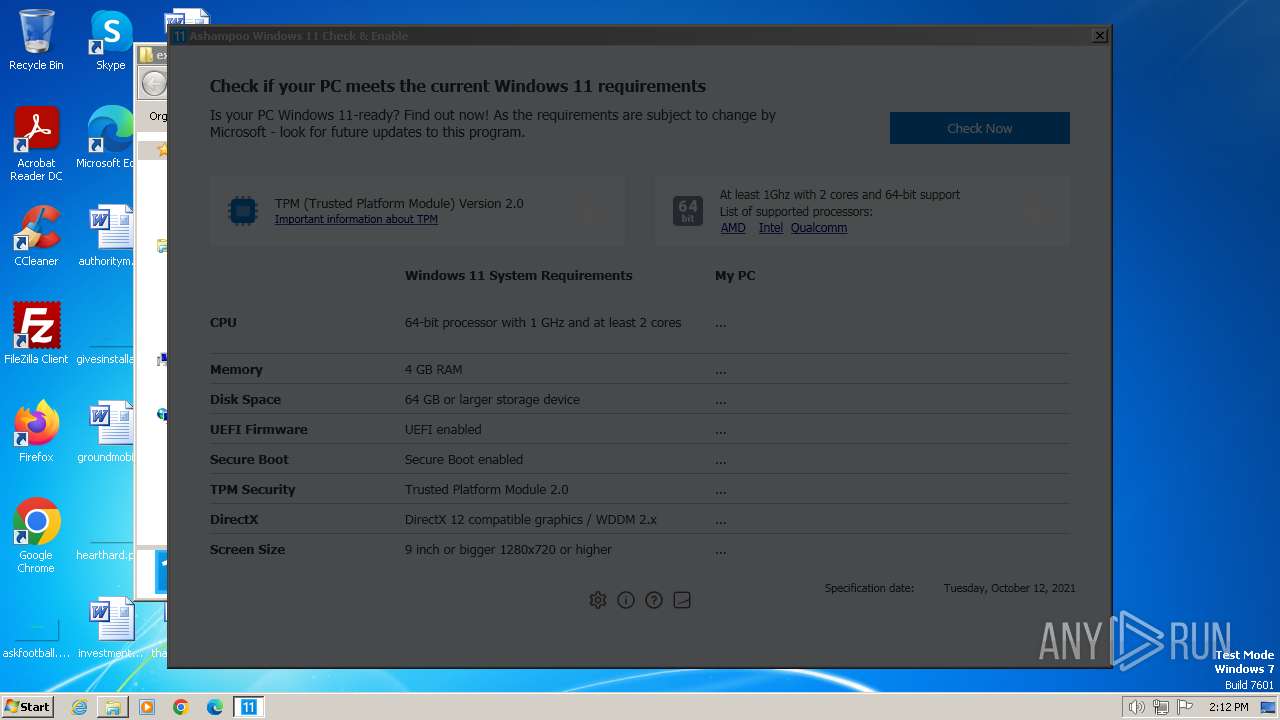Close the Ashampoo Windows 11 Check window
The width and height of the screenshot is (1280, 720).
pos(1100,36)
